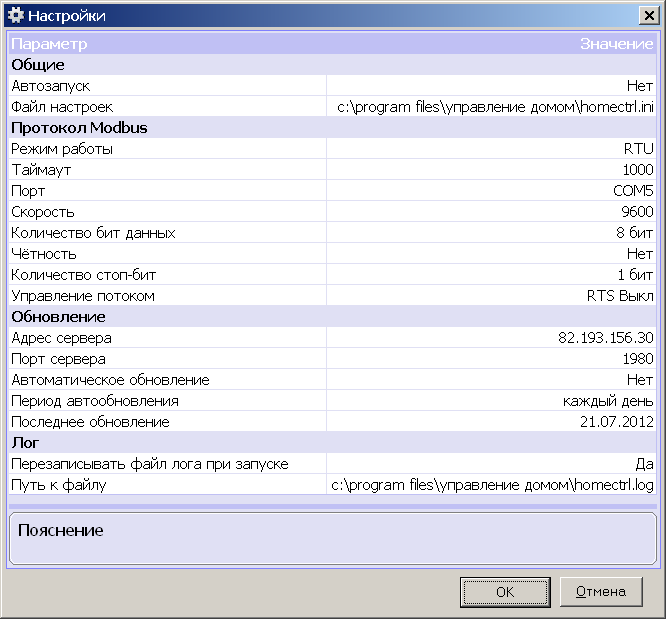Image resolution: width=666 pixels, height=619 pixels.
Task: Click the Параметр column header
Action: (x=49, y=44)
